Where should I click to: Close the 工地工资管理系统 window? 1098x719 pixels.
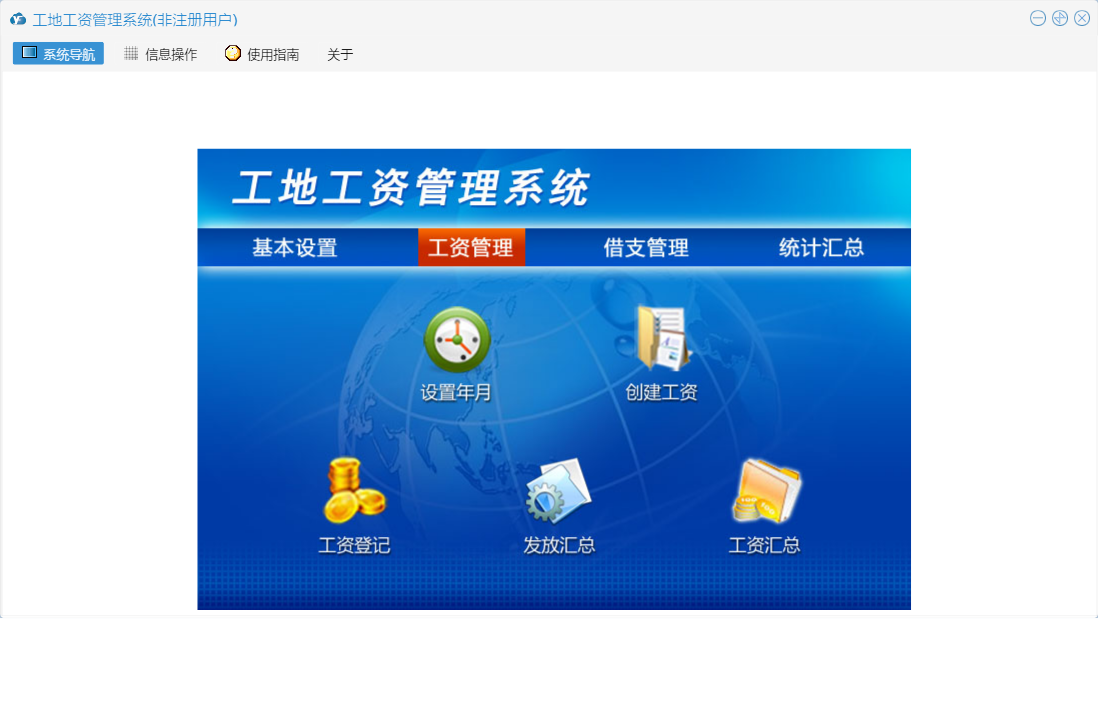coord(1082,18)
